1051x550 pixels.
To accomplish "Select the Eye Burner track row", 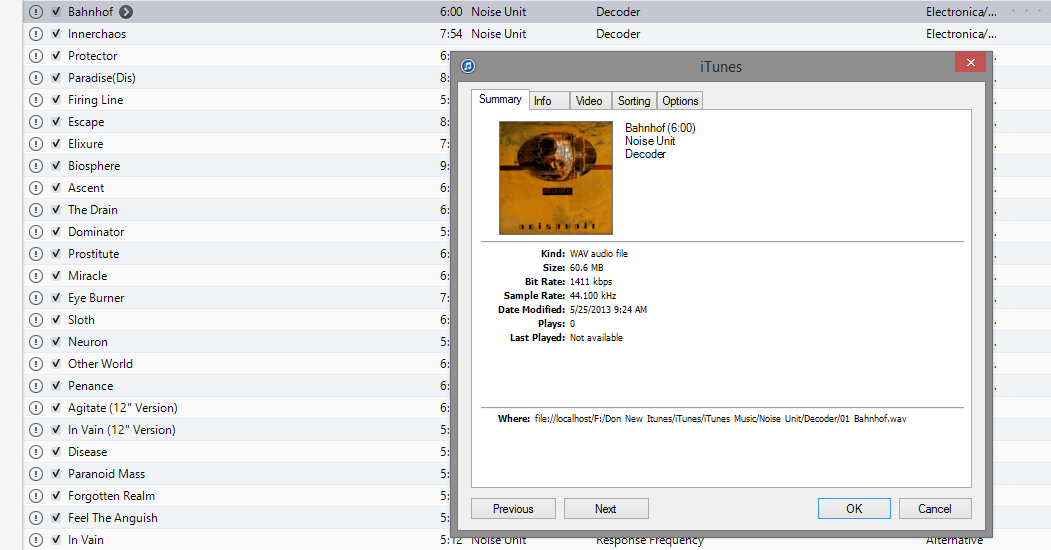I will pos(236,298).
